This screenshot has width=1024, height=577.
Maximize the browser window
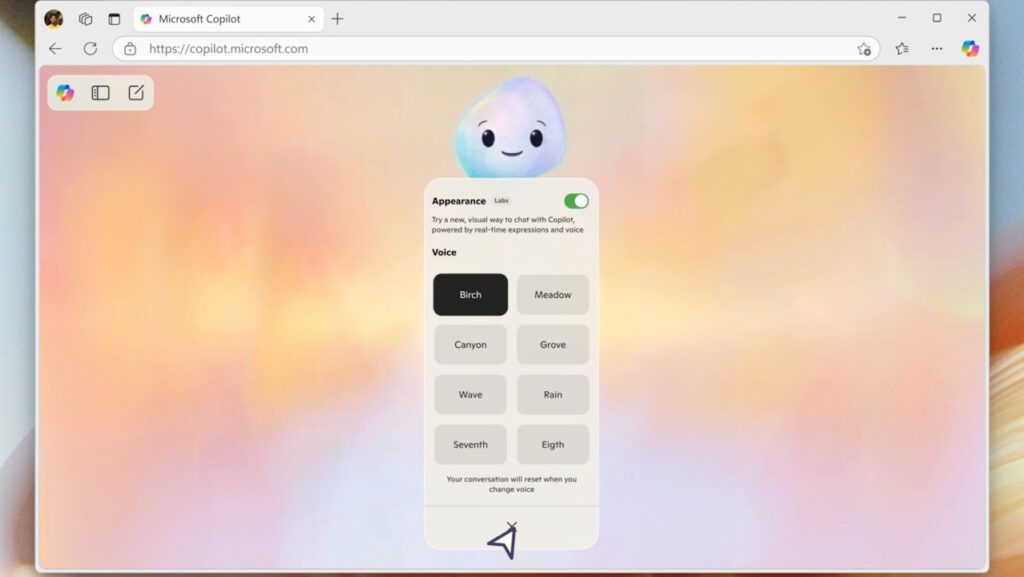click(x=936, y=18)
